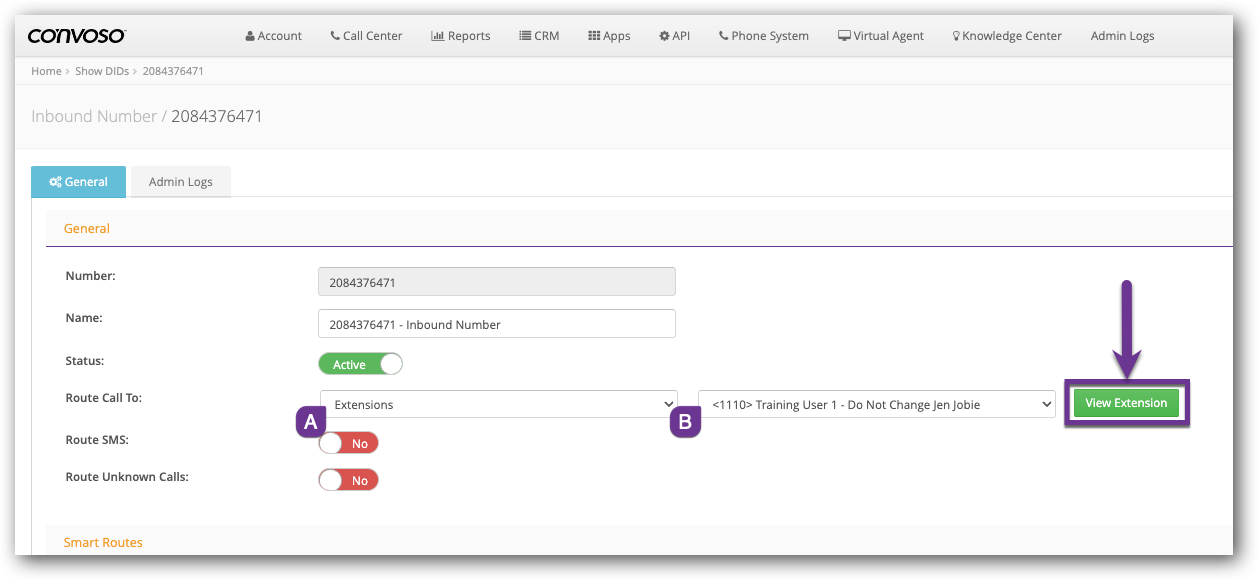
Task: Select the General tab
Action: pos(78,182)
